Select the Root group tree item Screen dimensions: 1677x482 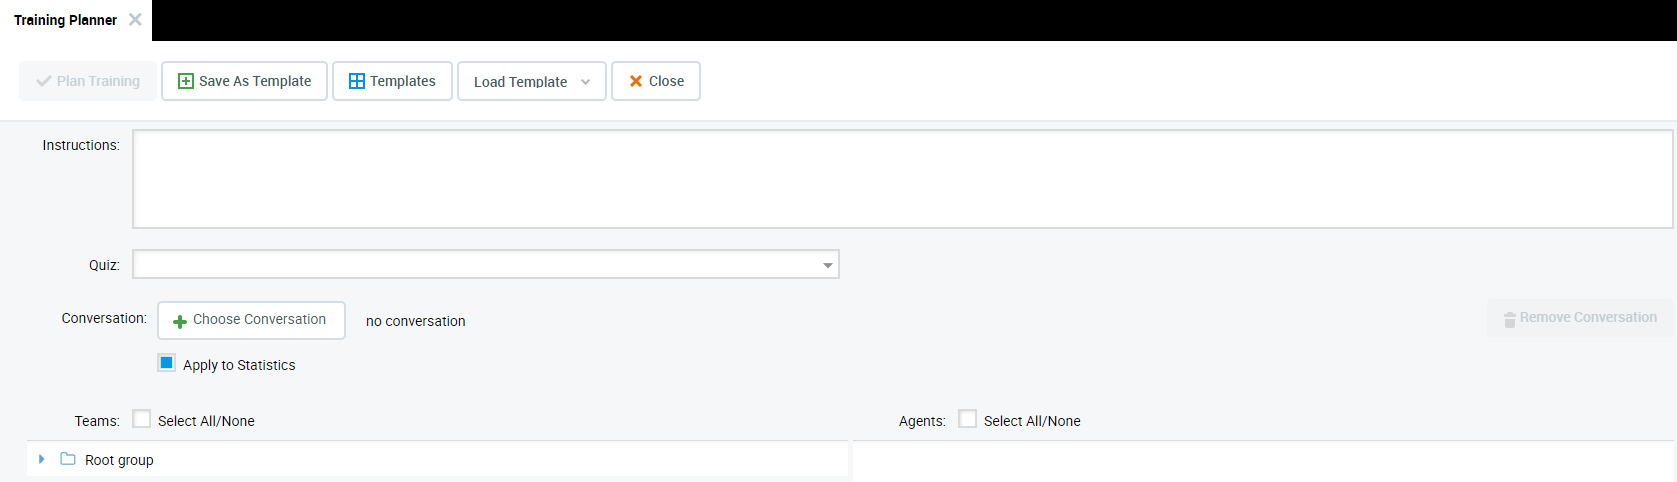tap(119, 460)
